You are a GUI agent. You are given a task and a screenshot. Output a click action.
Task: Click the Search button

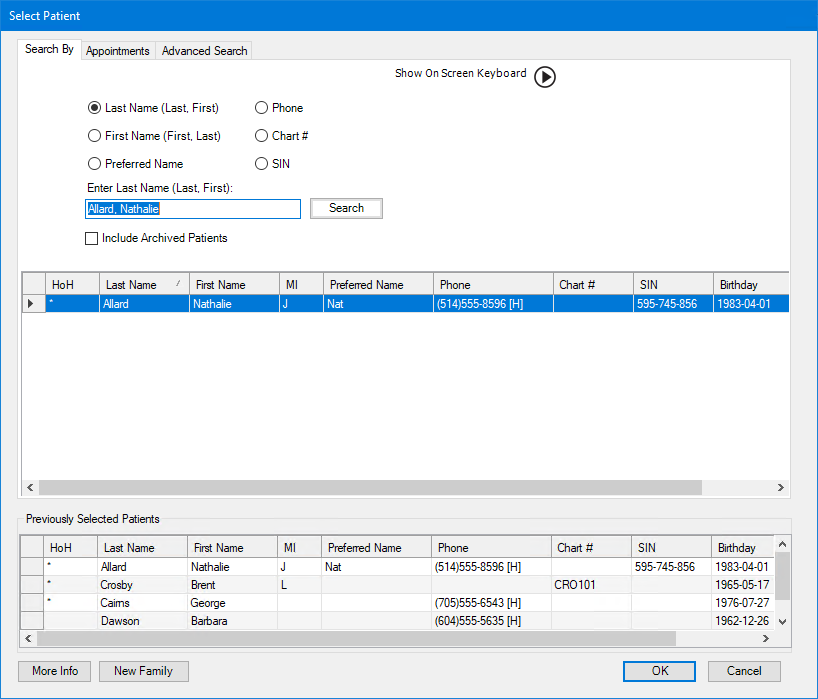coord(346,208)
